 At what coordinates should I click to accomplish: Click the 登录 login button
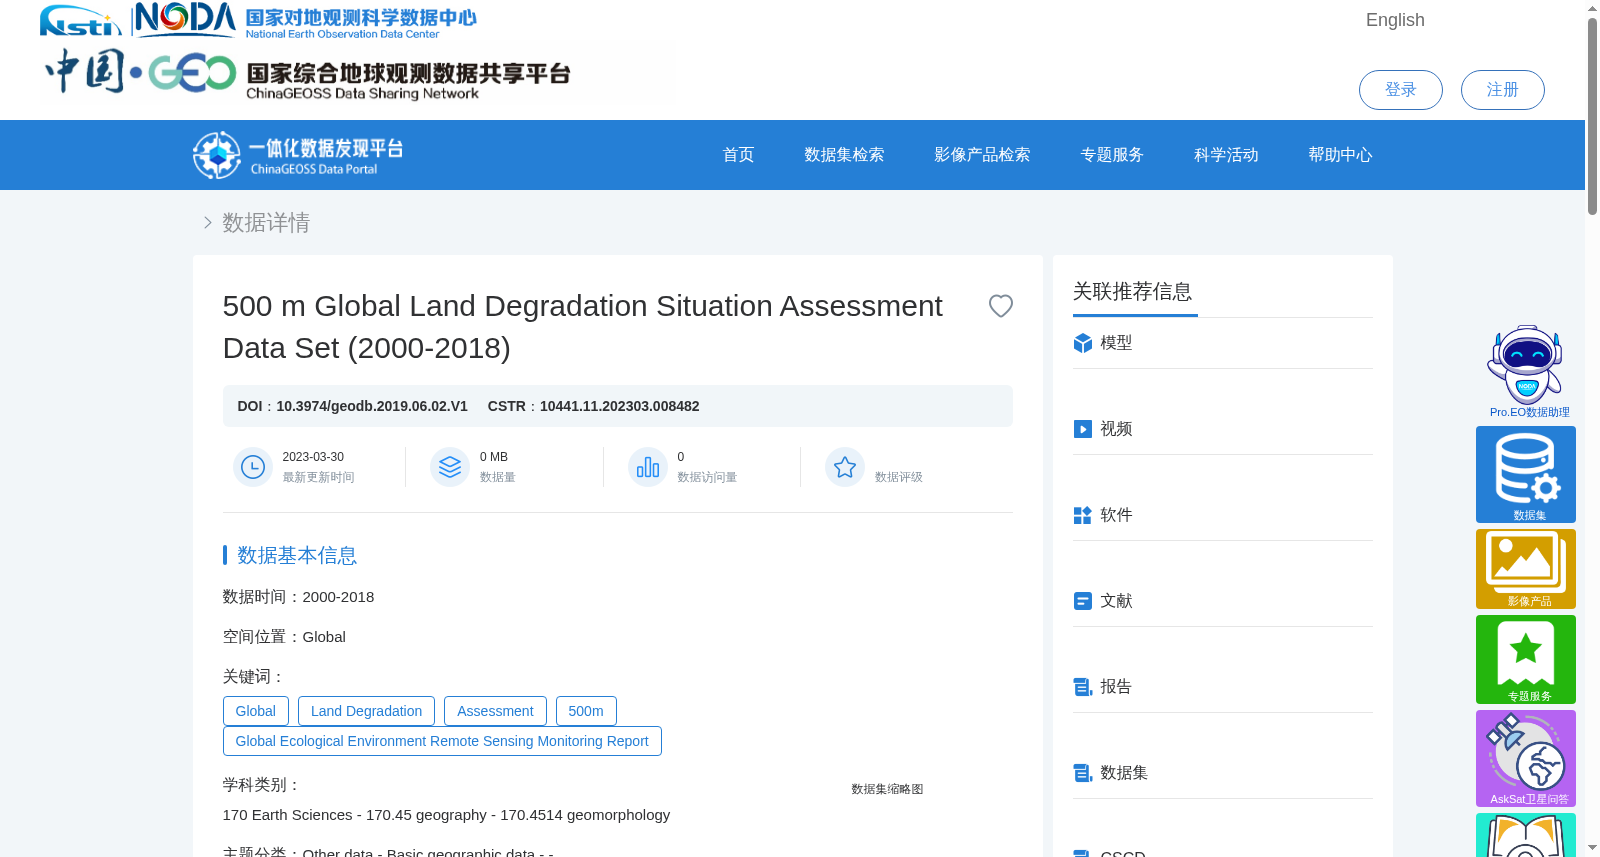[x=1400, y=90]
